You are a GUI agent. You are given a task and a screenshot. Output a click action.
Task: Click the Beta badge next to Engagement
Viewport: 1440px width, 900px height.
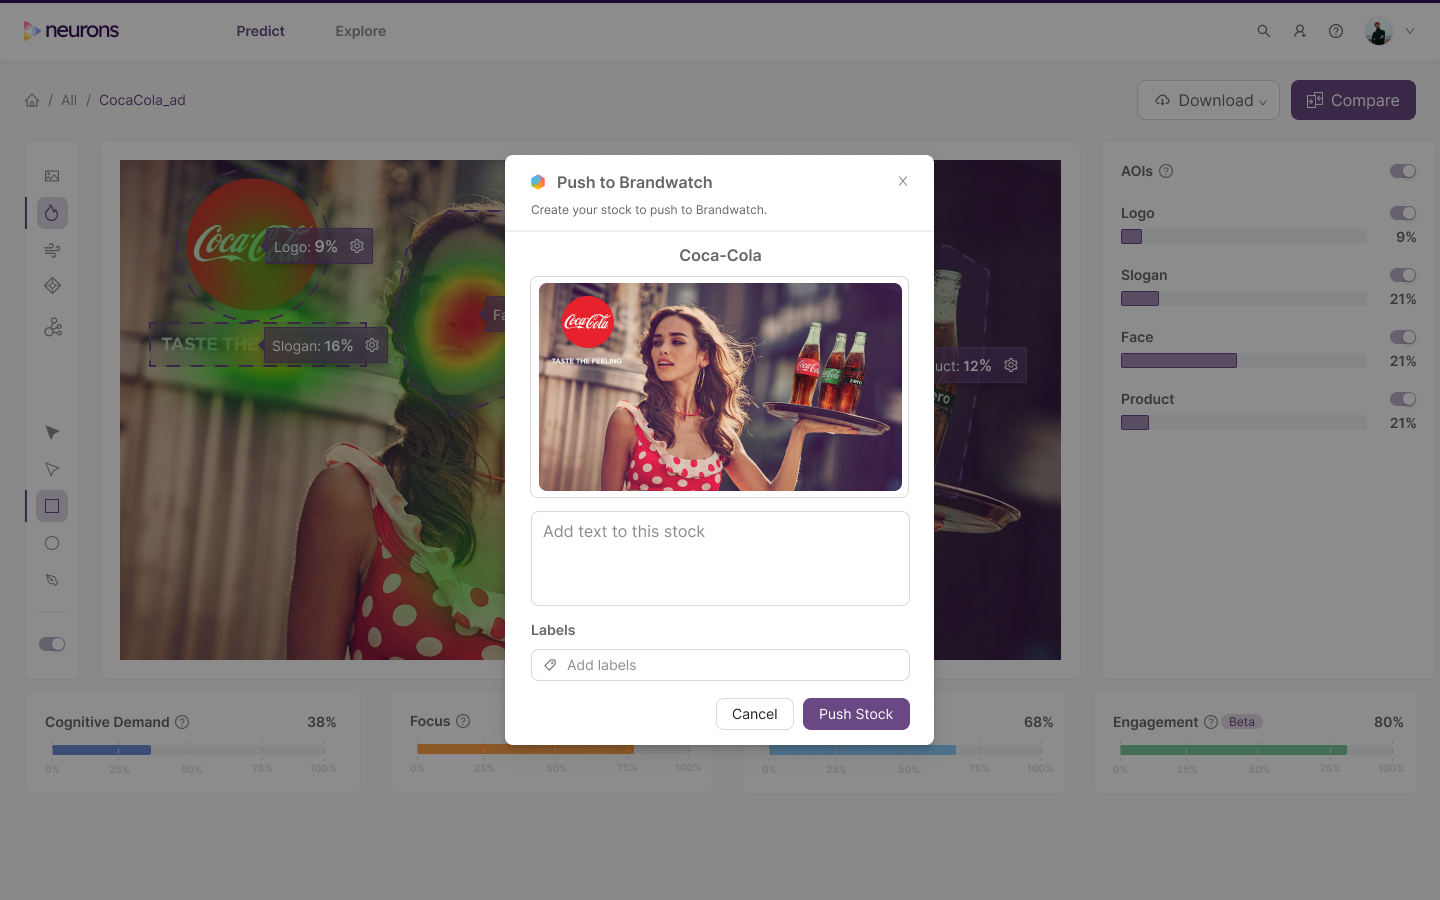1242,722
